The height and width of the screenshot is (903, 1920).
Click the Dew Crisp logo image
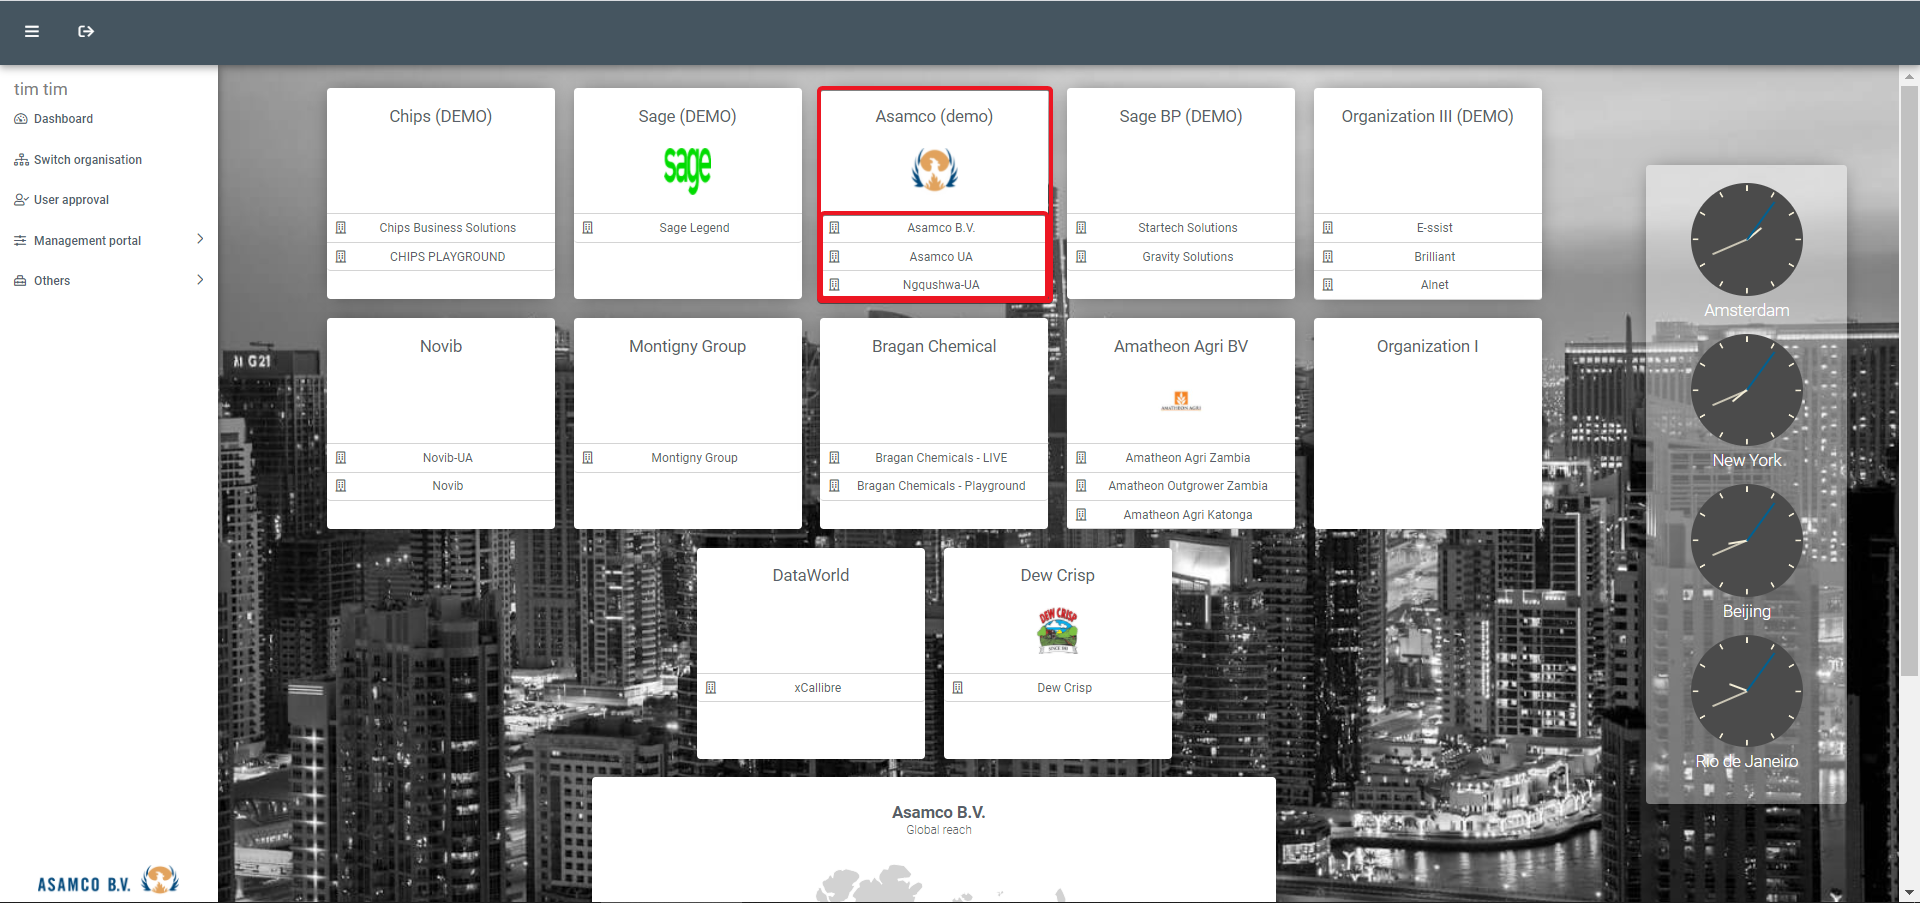(x=1058, y=630)
